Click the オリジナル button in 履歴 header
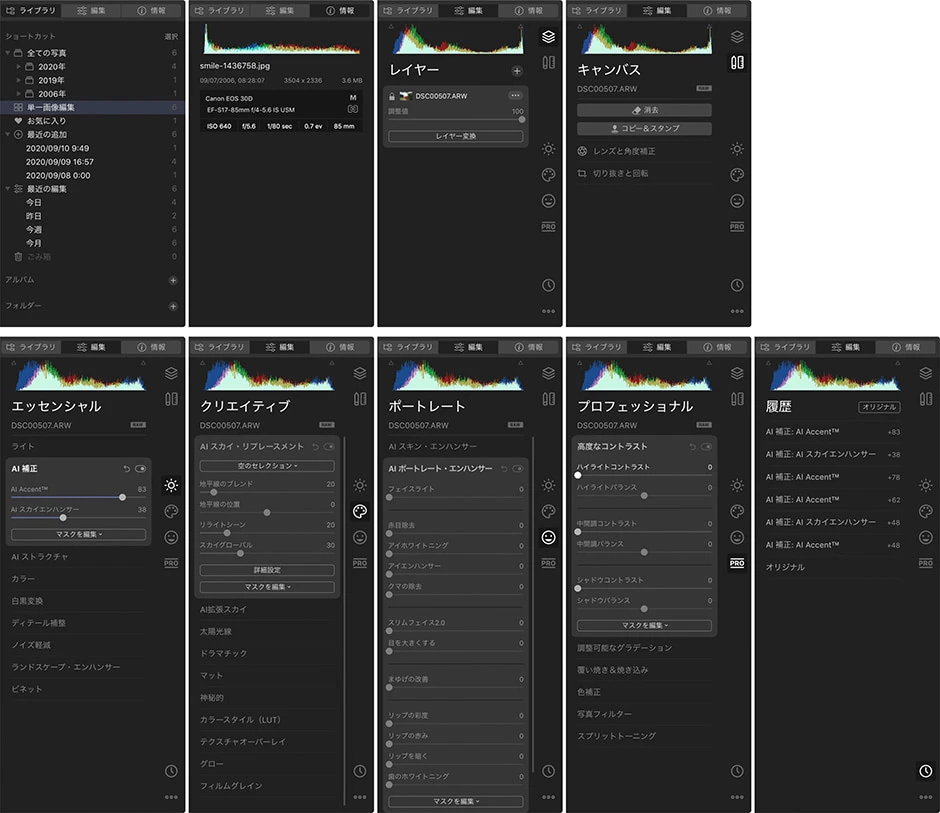This screenshot has height=813, width=940. [x=879, y=407]
